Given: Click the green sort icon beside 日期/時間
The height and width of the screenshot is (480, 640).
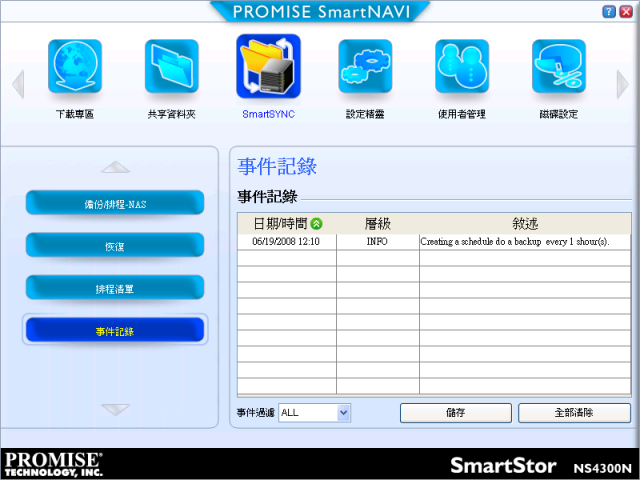Looking at the screenshot, I should [x=316, y=224].
